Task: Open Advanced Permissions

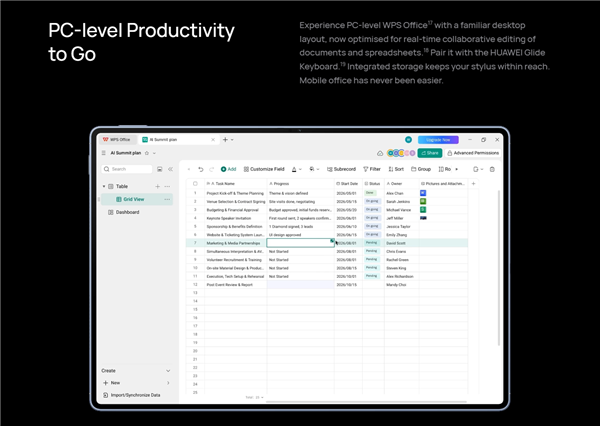Action: coord(473,153)
